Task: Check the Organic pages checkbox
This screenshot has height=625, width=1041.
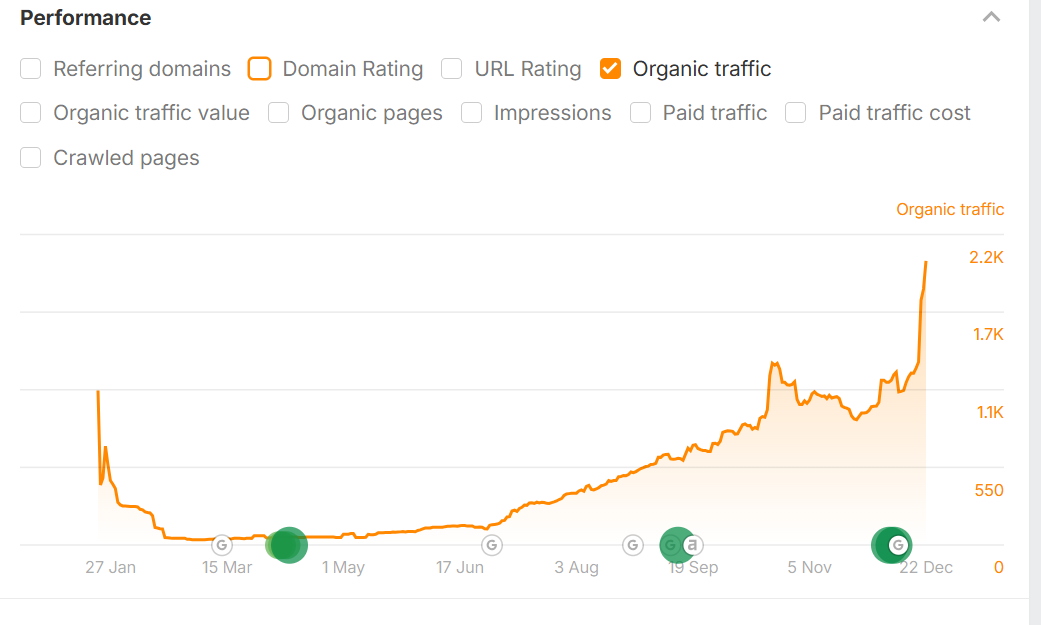Action: 279,113
